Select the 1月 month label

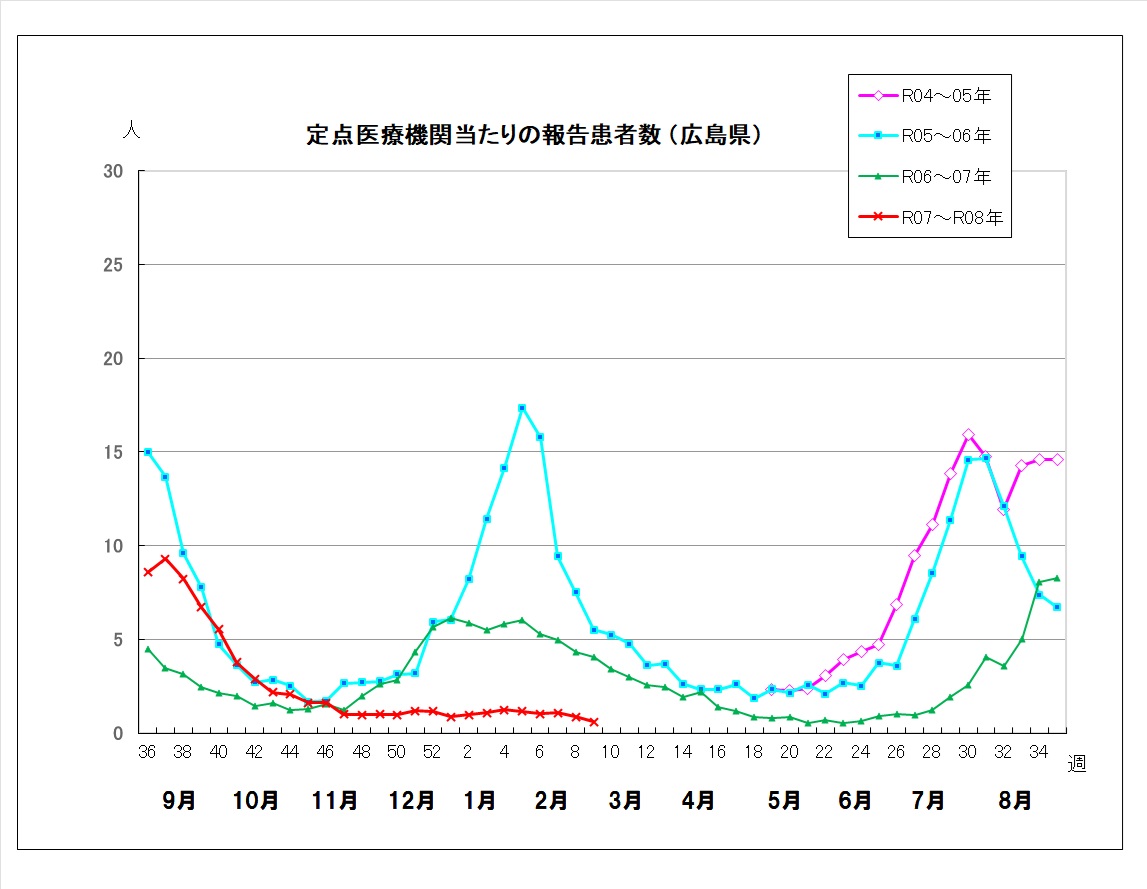480,801
